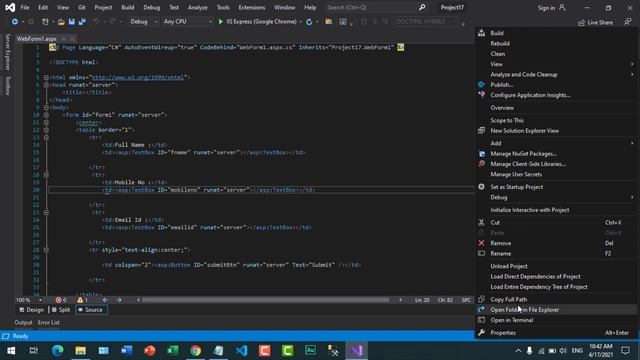The image size is (640, 360).
Task: Click Manage Client-Side Libraries icon
Action: click(x=482, y=164)
